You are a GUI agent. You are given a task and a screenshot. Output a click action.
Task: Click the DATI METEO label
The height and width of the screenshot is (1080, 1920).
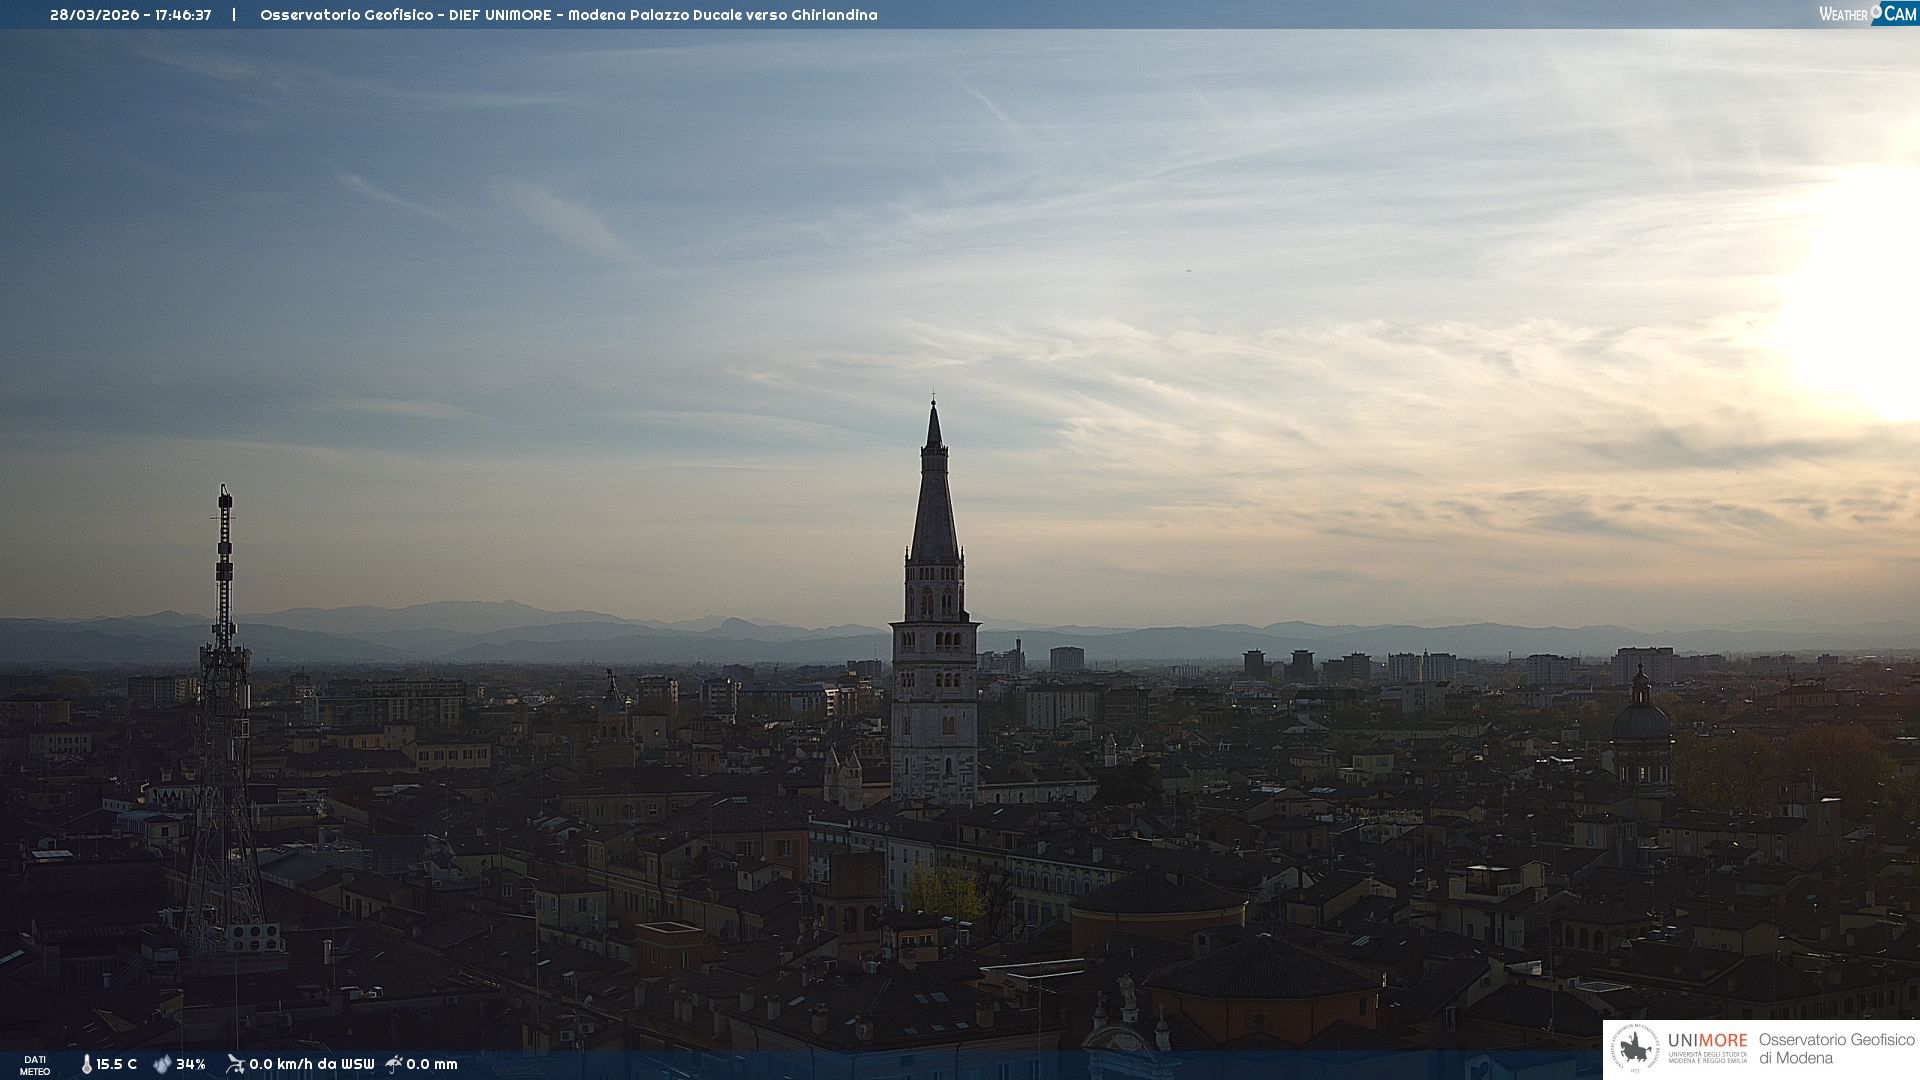35,1065
